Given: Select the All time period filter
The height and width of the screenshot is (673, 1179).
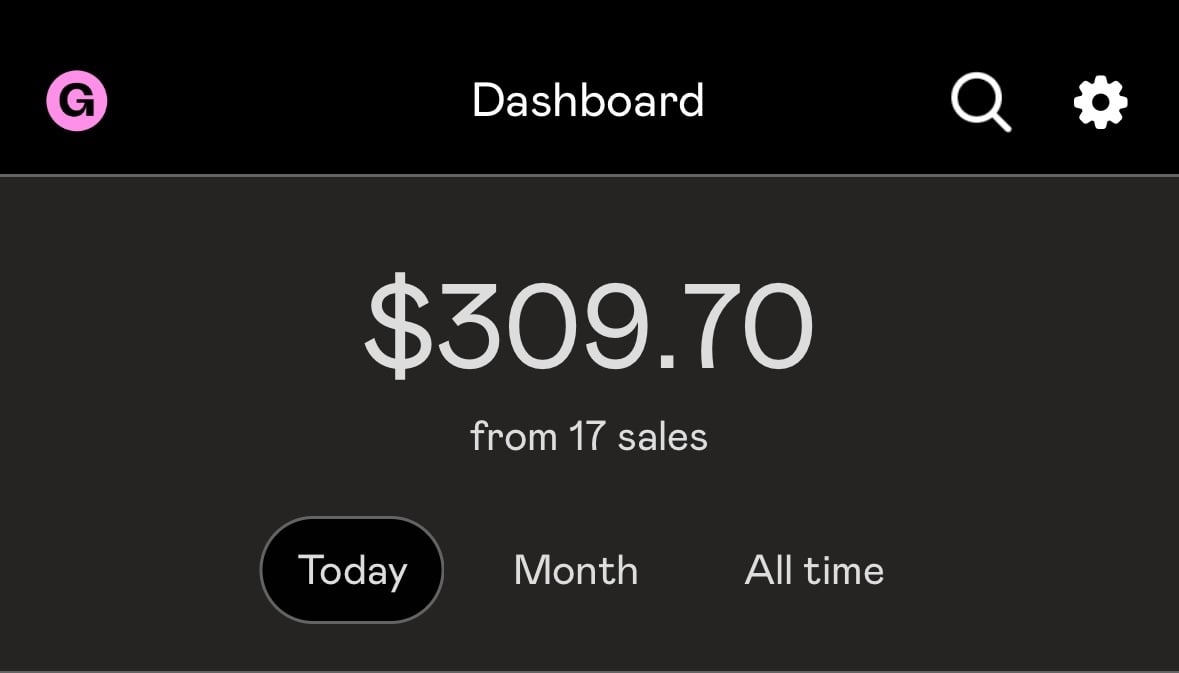Looking at the screenshot, I should point(814,570).
